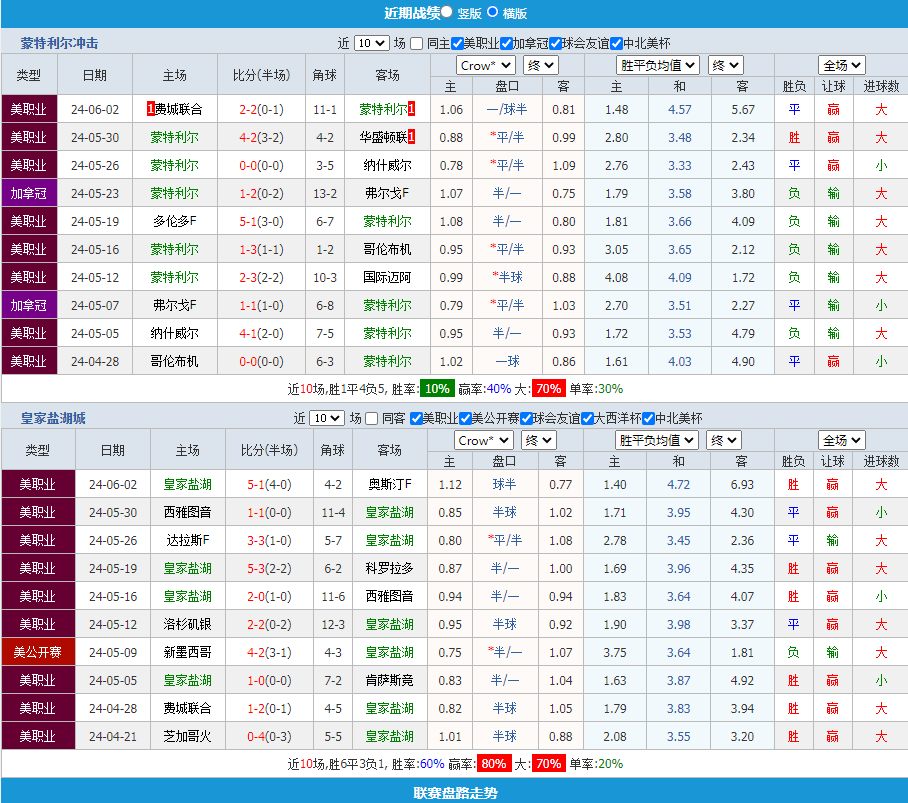908x803 pixels.
Task: Open match count dropdown for 皇家盐湖城
Action: pos(327,419)
